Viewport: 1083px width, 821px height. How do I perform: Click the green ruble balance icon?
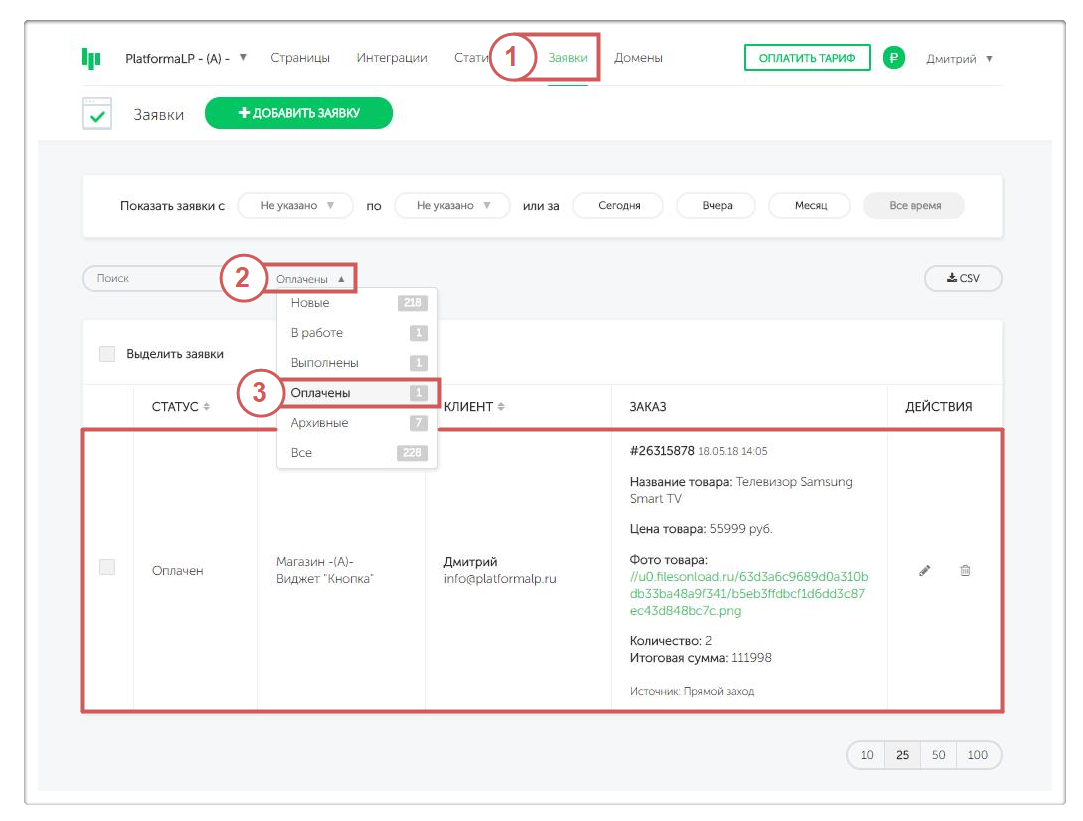[894, 58]
